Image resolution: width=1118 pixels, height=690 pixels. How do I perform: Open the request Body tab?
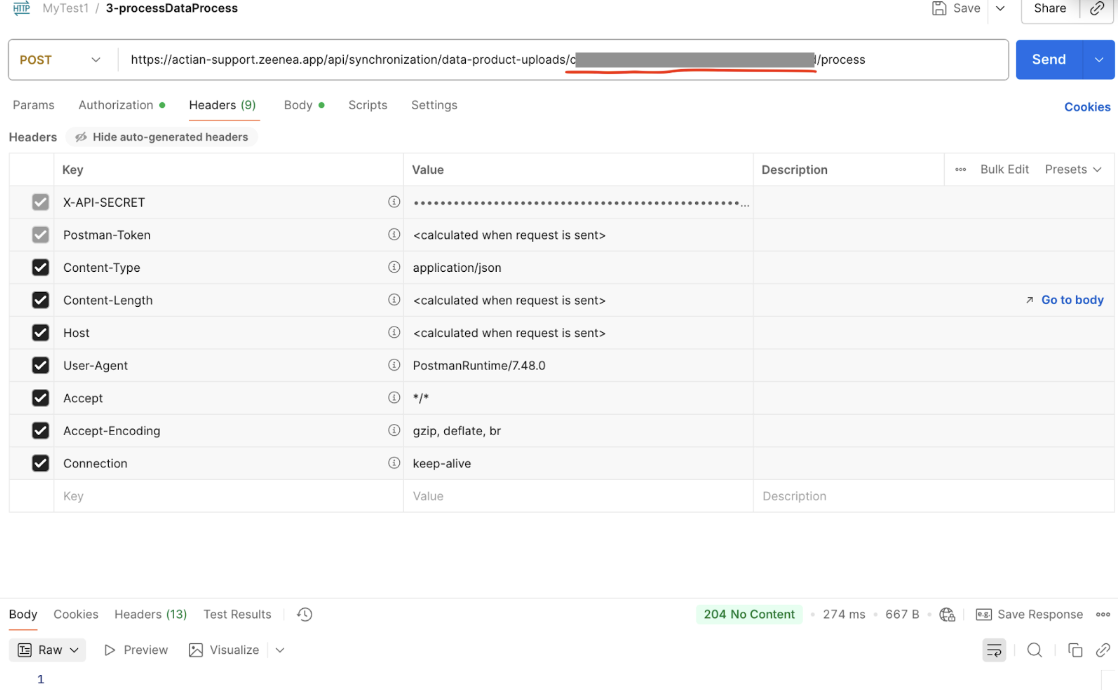coord(304,105)
